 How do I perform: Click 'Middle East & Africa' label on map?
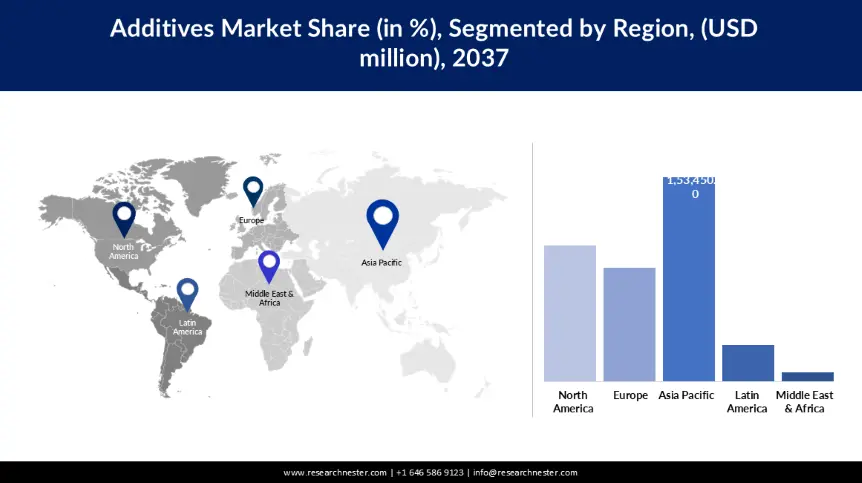point(269,298)
